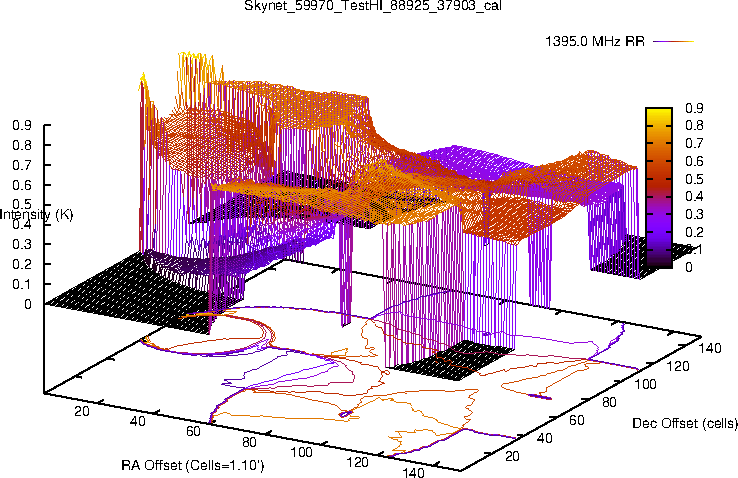Click the 0.5 label on the color bar

click(694, 179)
